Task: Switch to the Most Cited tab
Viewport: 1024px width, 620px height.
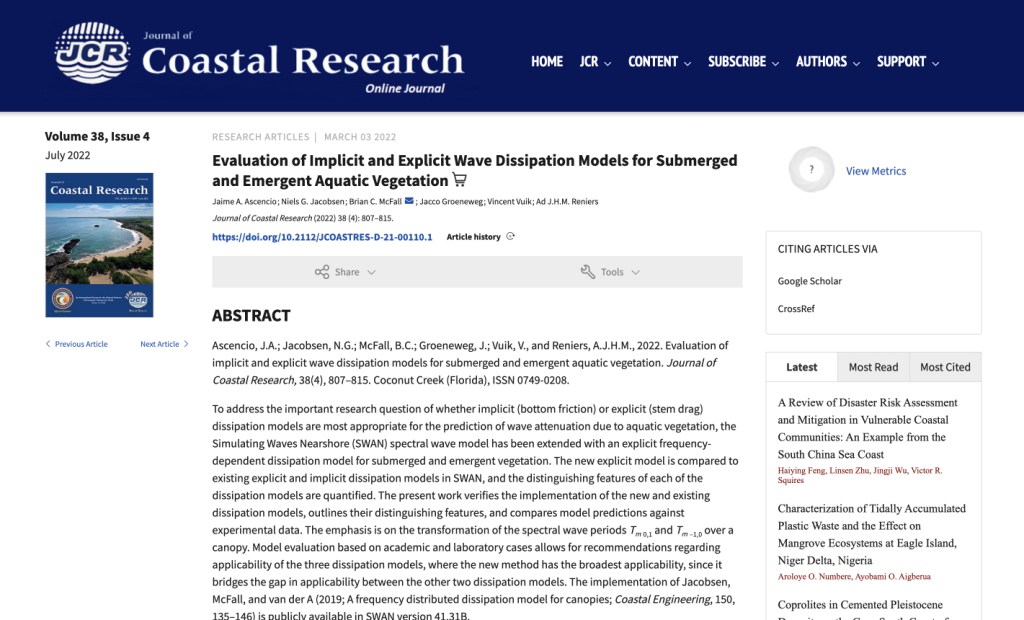Action: click(945, 367)
